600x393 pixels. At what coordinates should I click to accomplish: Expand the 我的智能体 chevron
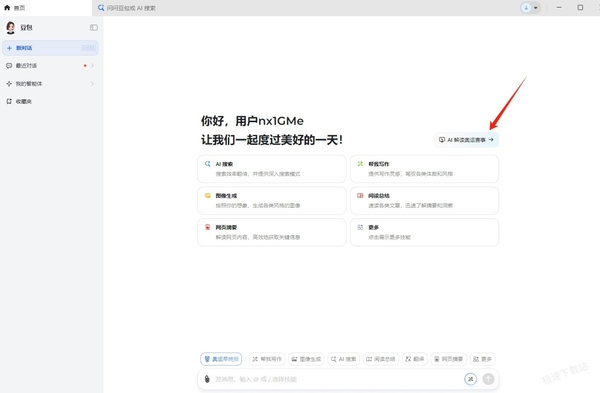tap(92, 83)
